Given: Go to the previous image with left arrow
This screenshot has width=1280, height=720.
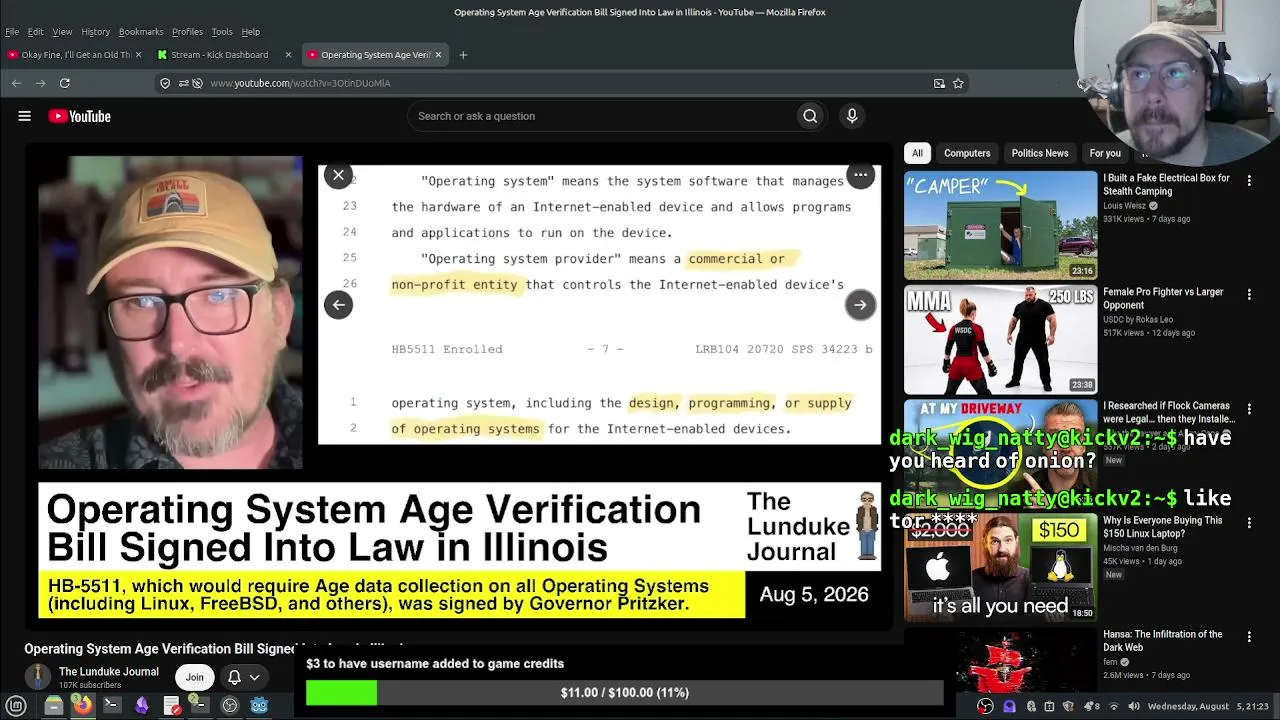Looking at the screenshot, I should [338, 305].
